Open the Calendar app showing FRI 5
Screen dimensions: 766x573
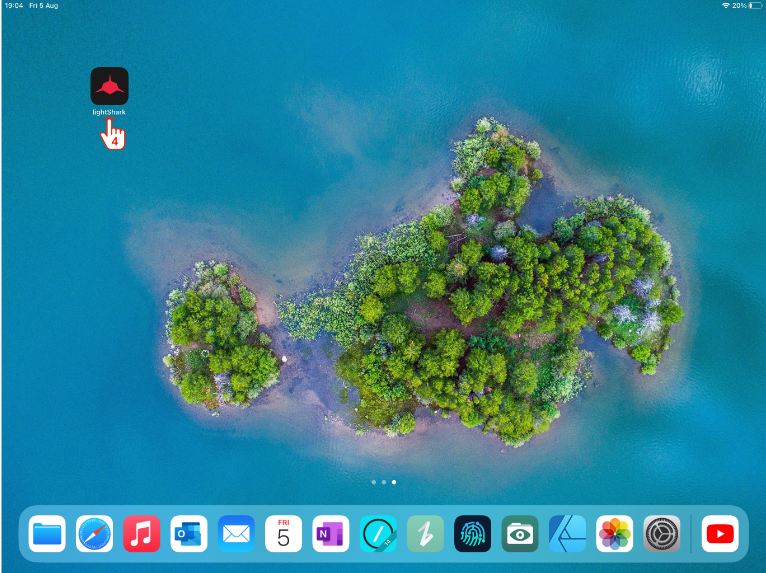click(x=283, y=533)
